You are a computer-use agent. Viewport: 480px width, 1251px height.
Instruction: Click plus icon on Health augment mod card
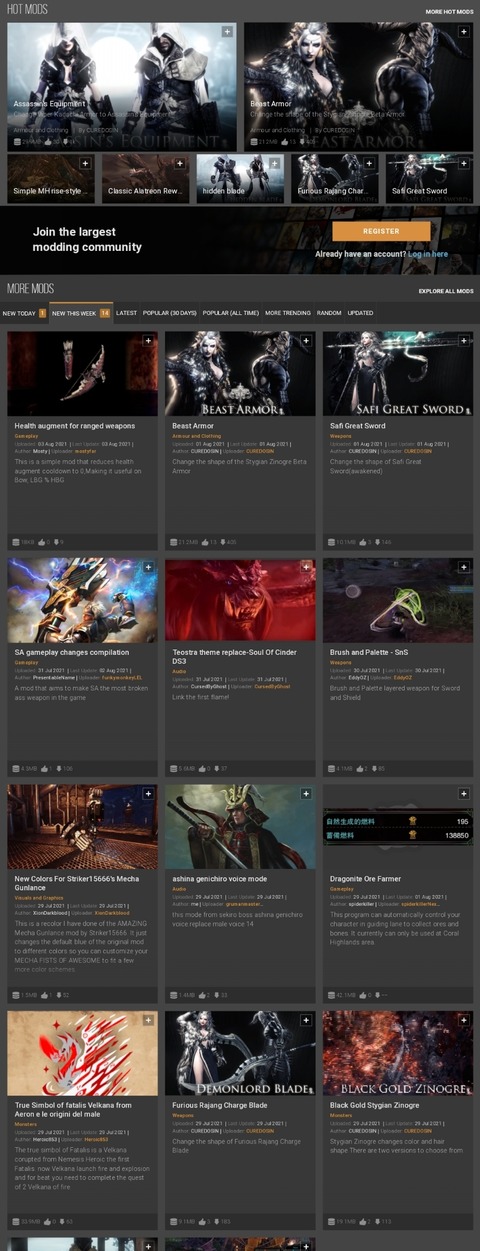(148, 341)
